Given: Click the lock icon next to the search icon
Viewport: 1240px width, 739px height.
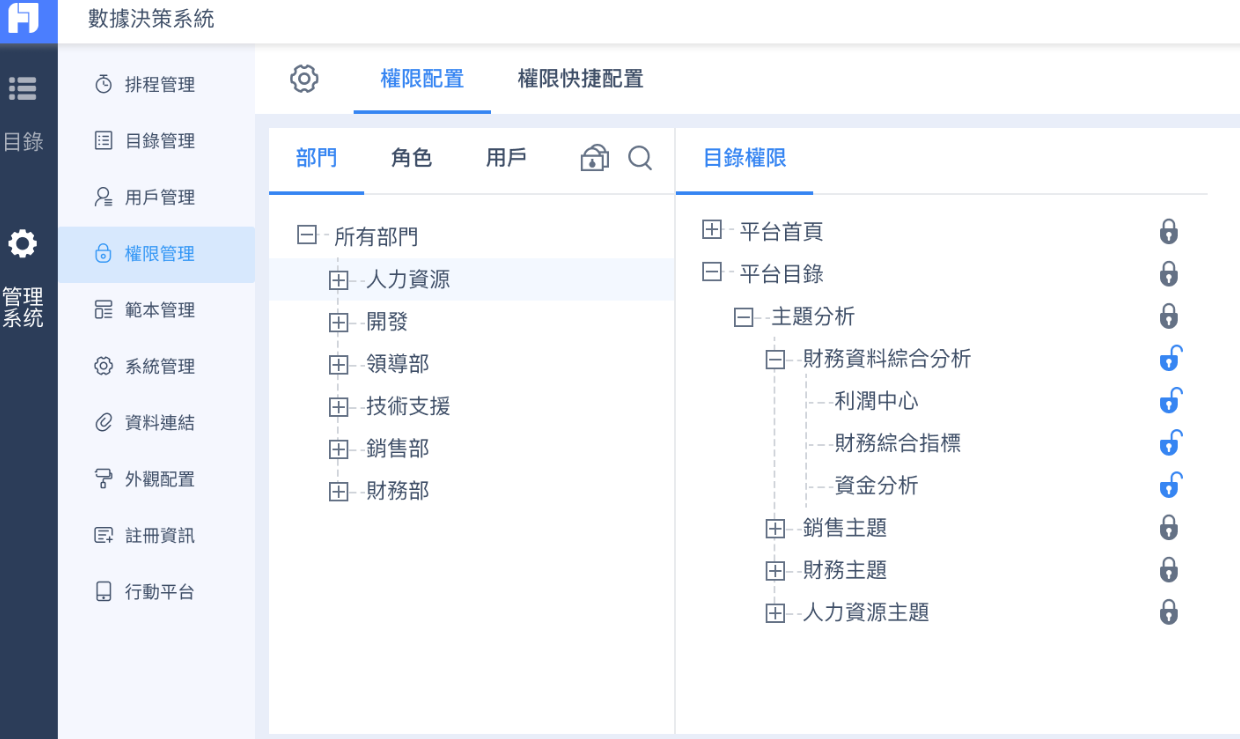Looking at the screenshot, I should point(594,158).
